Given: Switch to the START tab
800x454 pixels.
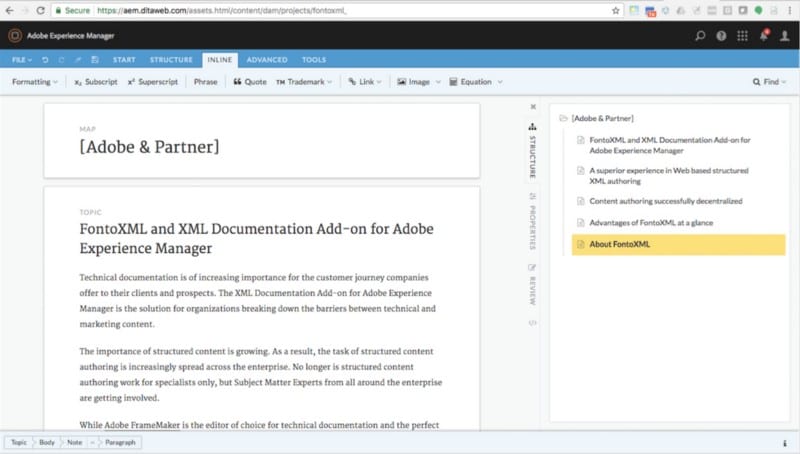Looking at the screenshot, I should coord(124,60).
